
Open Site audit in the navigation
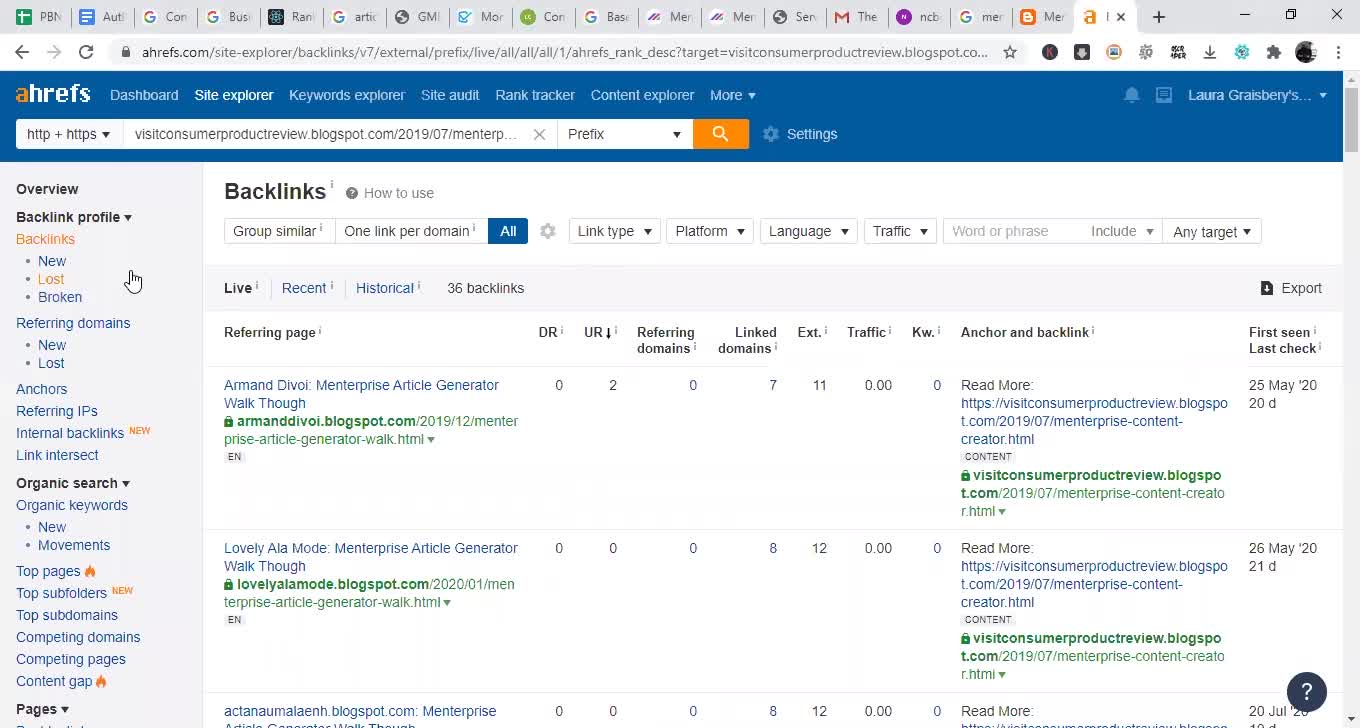pyautogui.click(x=450, y=95)
